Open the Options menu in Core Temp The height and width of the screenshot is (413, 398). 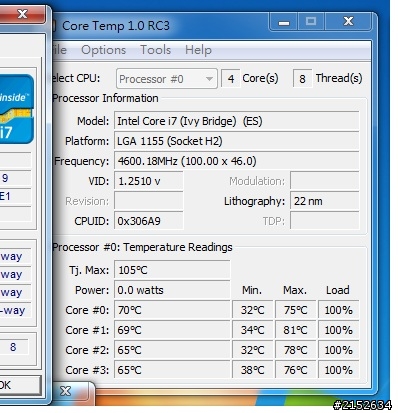(103, 50)
